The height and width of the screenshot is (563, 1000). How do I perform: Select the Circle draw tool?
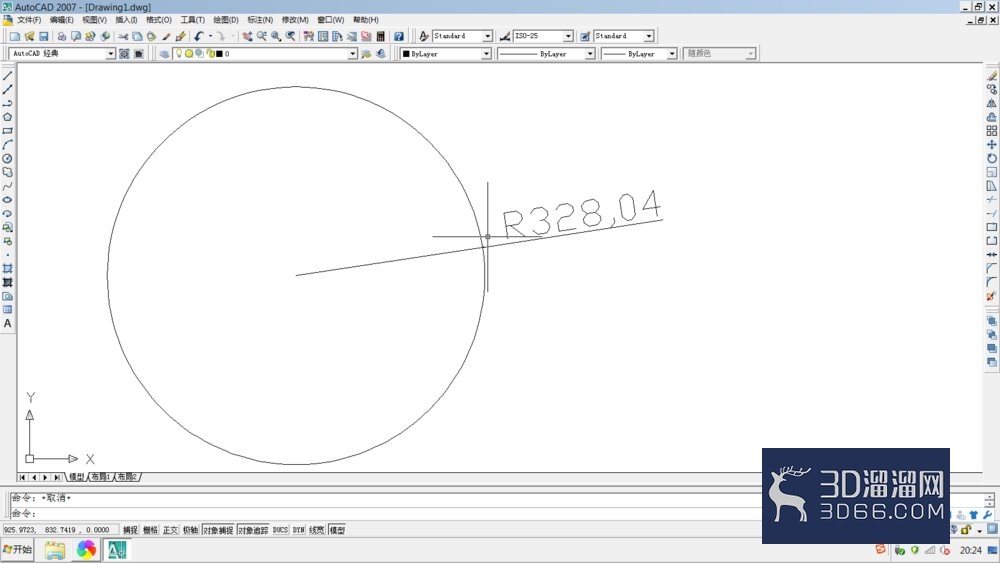pyautogui.click(x=8, y=159)
